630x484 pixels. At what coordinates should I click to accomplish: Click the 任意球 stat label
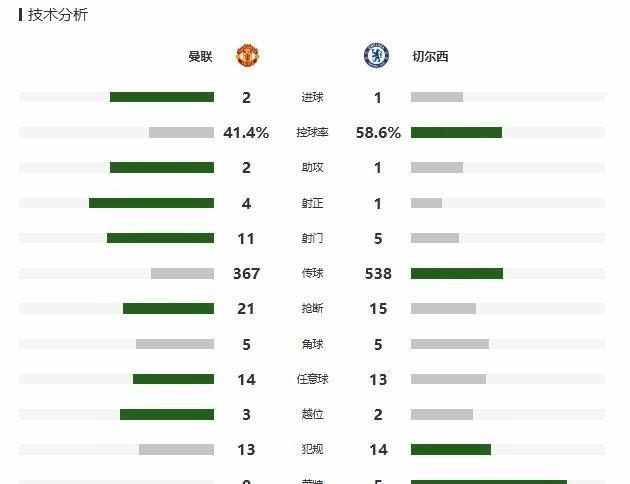[x=312, y=379]
